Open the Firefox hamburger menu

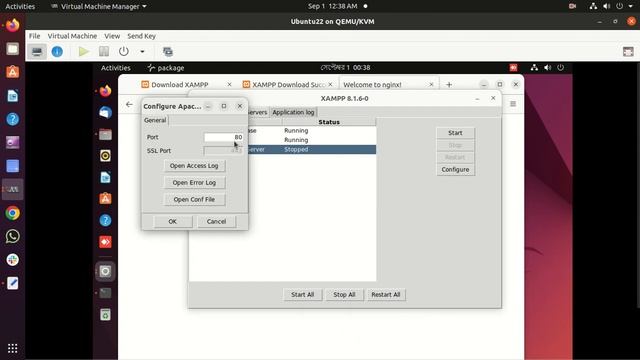coord(513,104)
